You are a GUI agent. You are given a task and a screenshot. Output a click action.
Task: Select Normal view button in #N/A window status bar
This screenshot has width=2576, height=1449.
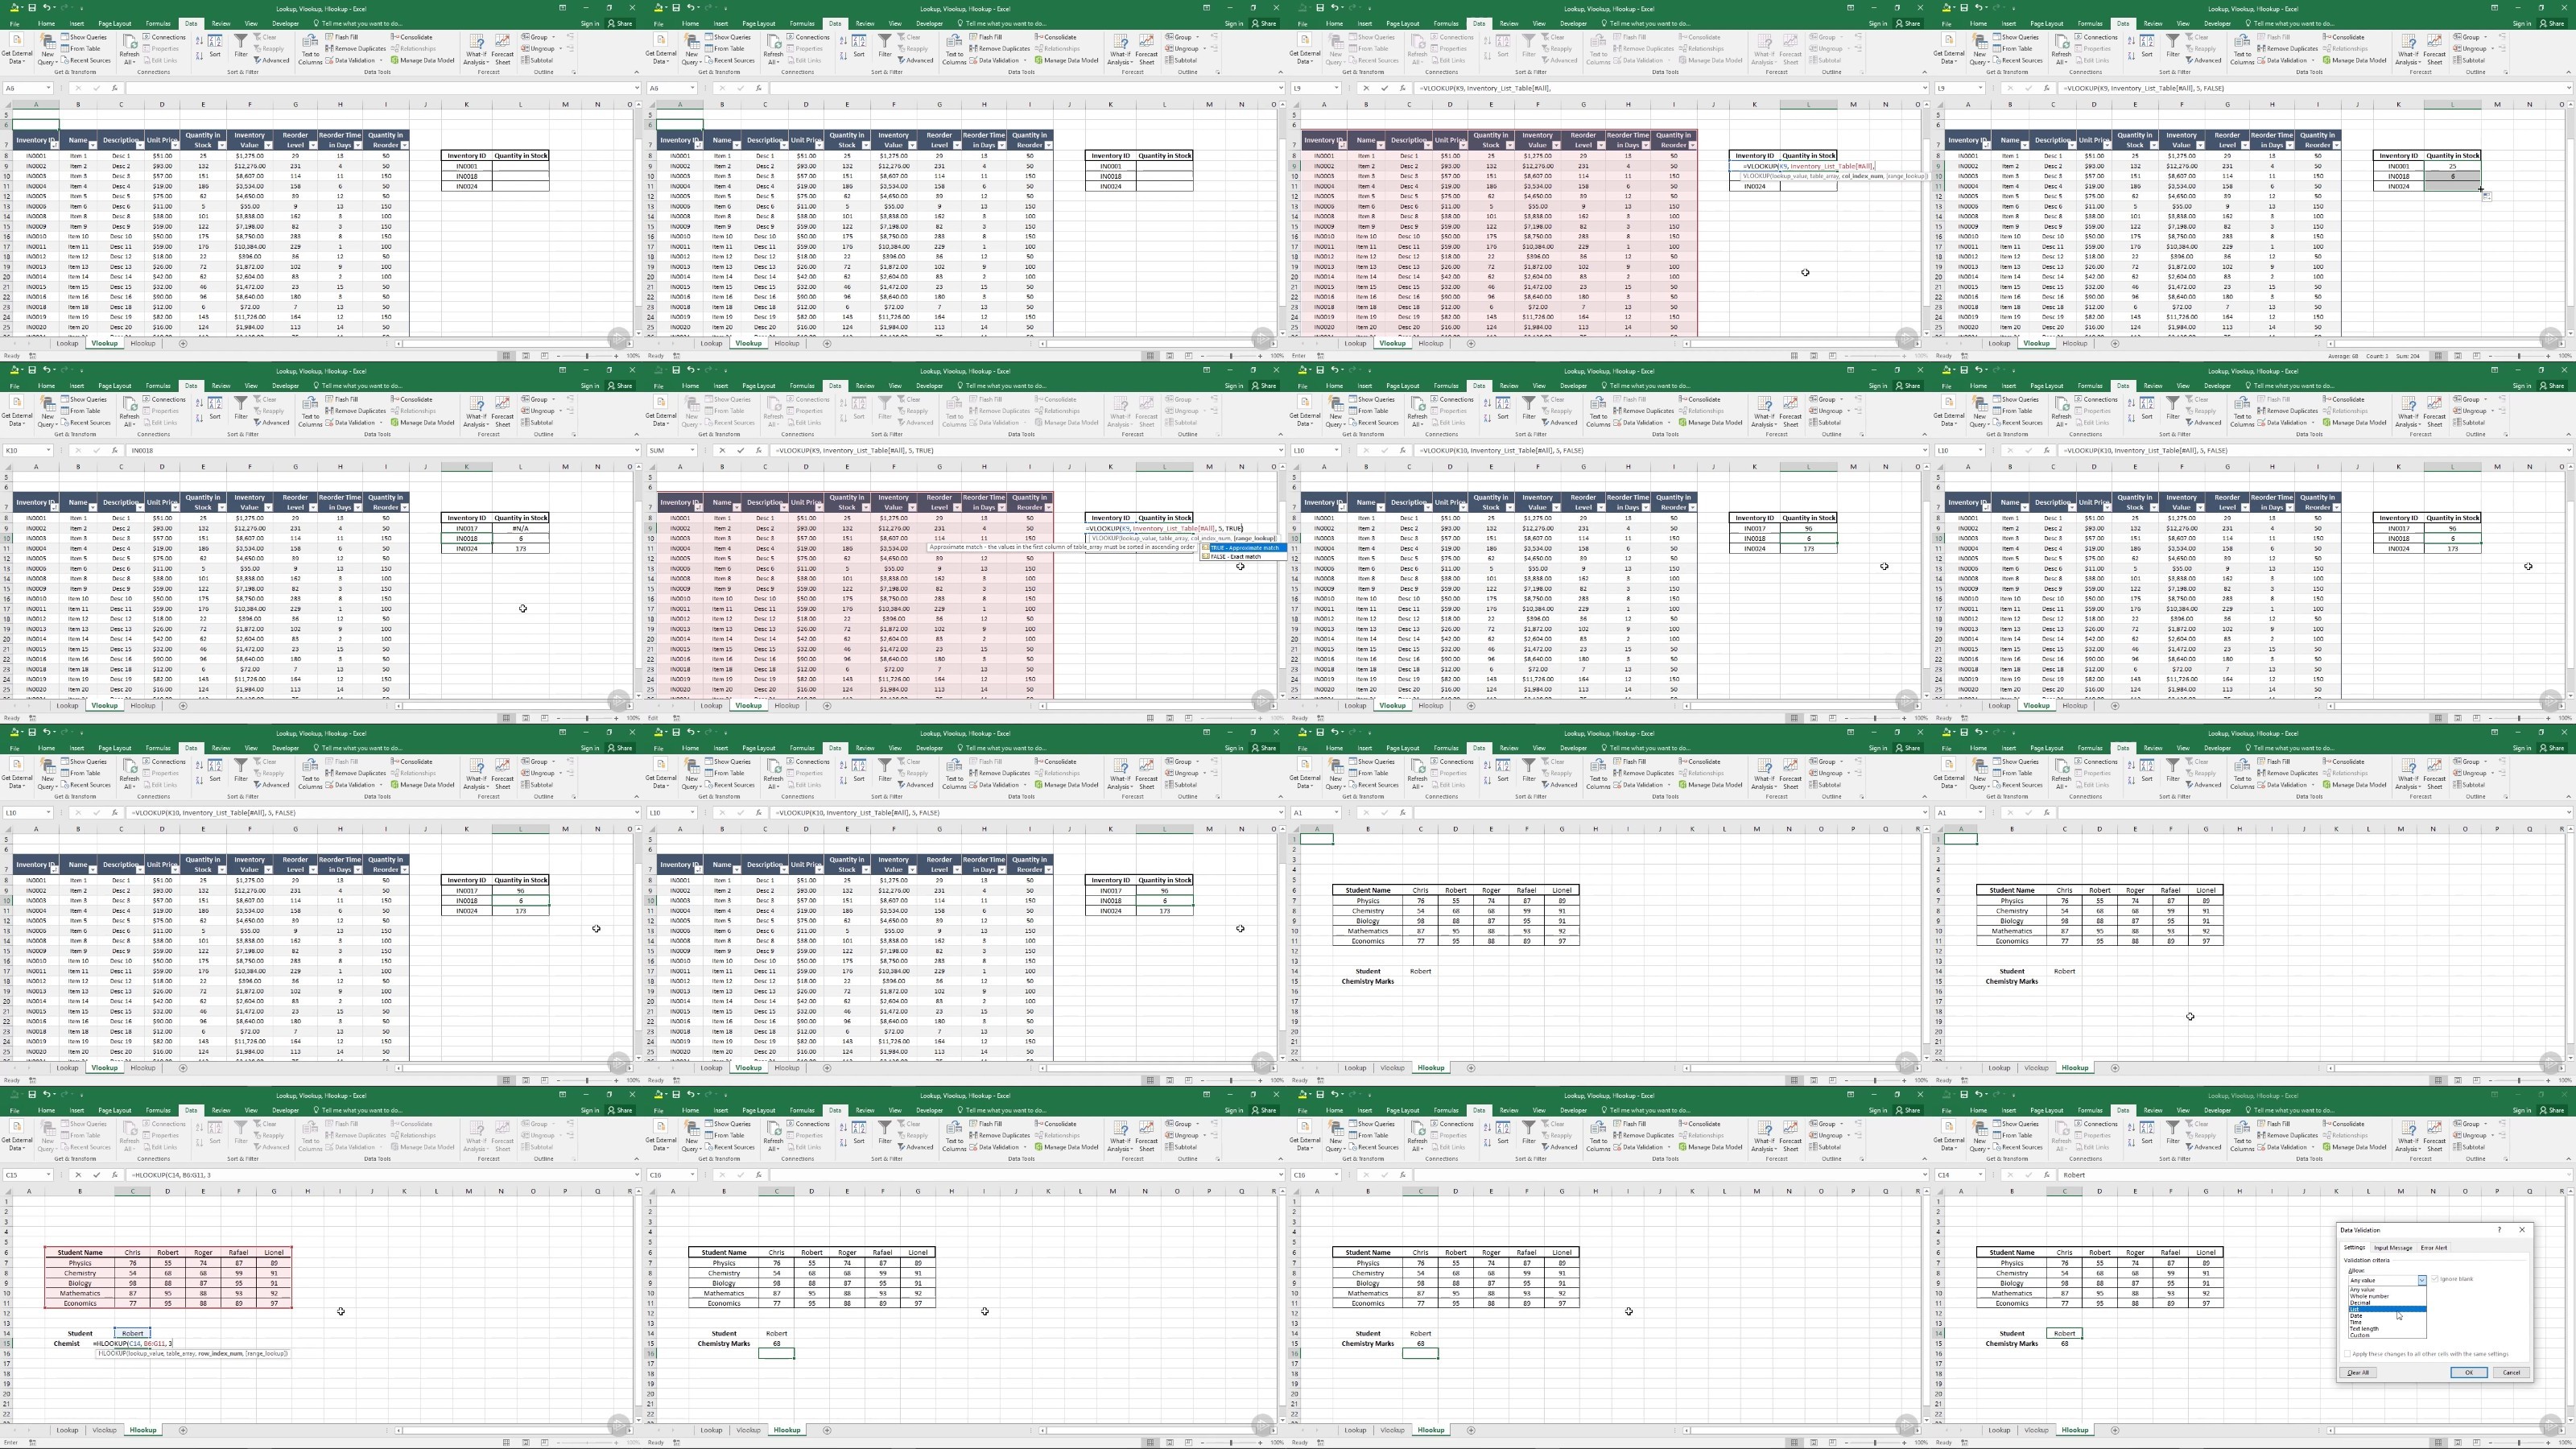point(507,718)
